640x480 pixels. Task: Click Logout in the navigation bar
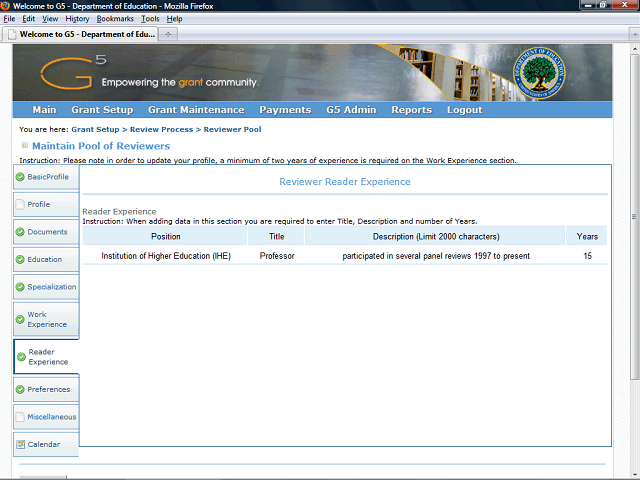pyautogui.click(x=464, y=110)
